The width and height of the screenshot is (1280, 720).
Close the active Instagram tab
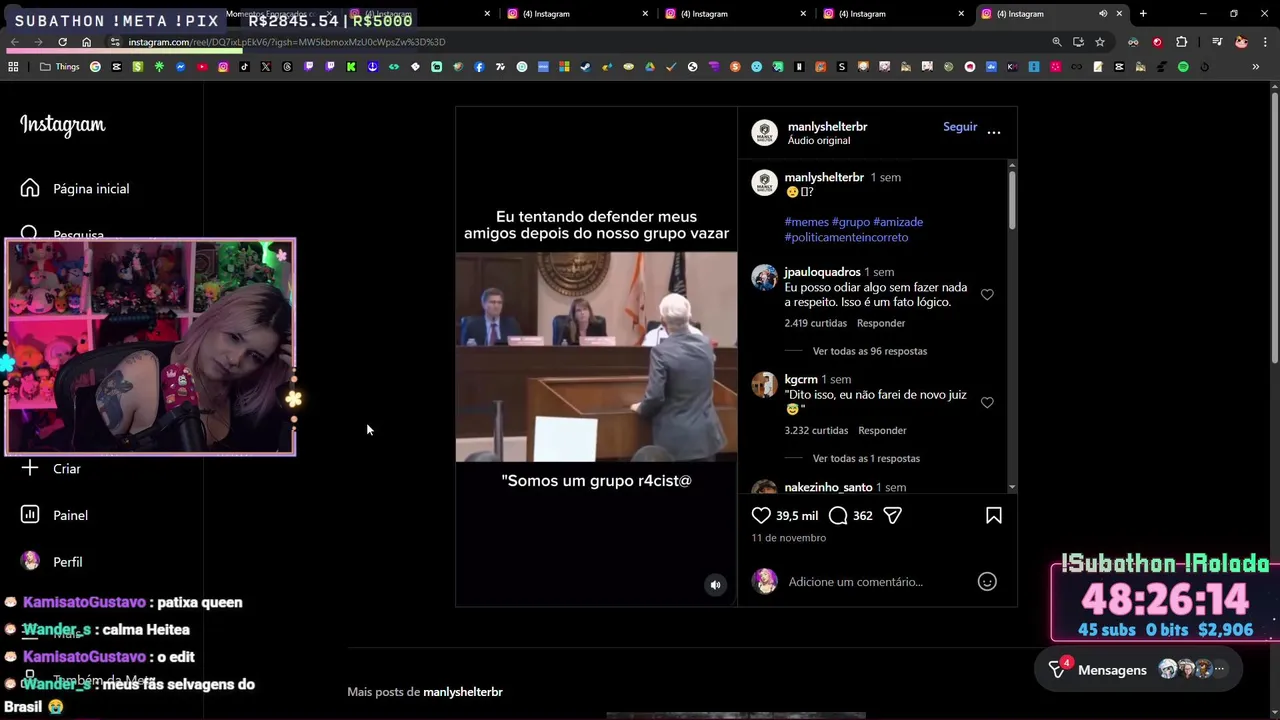tap(1119, 14)
